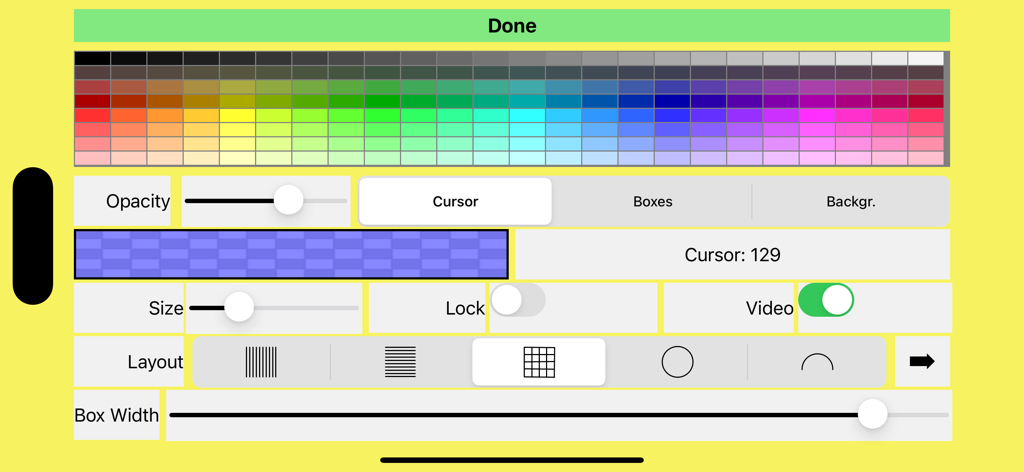Choose the bright pure red swatch
This screenshot has width=1024, height=472.
pos(93,116)
